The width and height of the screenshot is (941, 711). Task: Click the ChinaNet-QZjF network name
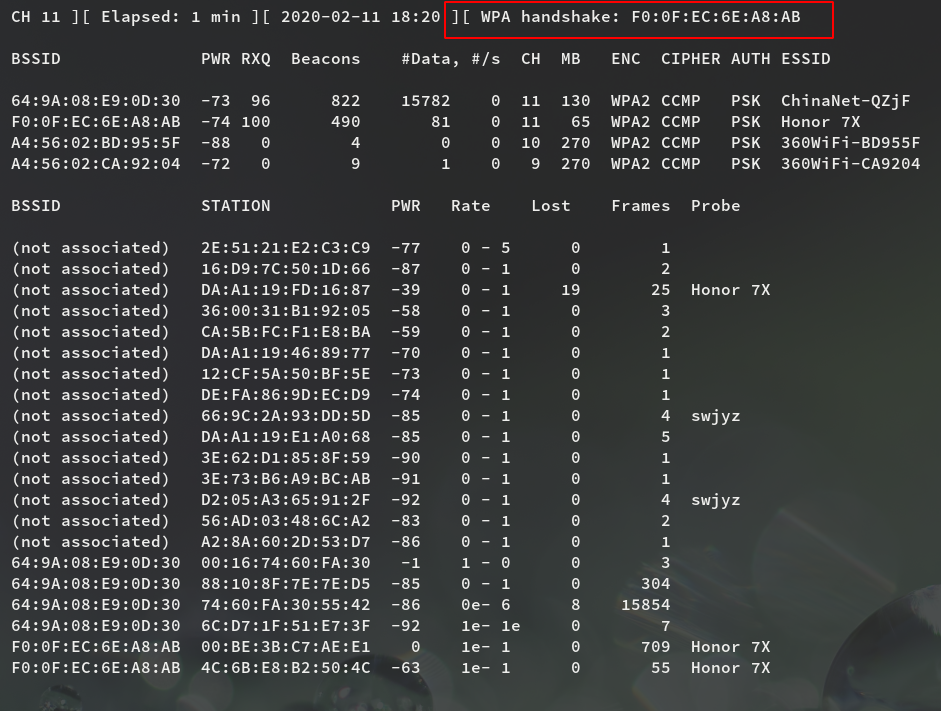[845, 101]
